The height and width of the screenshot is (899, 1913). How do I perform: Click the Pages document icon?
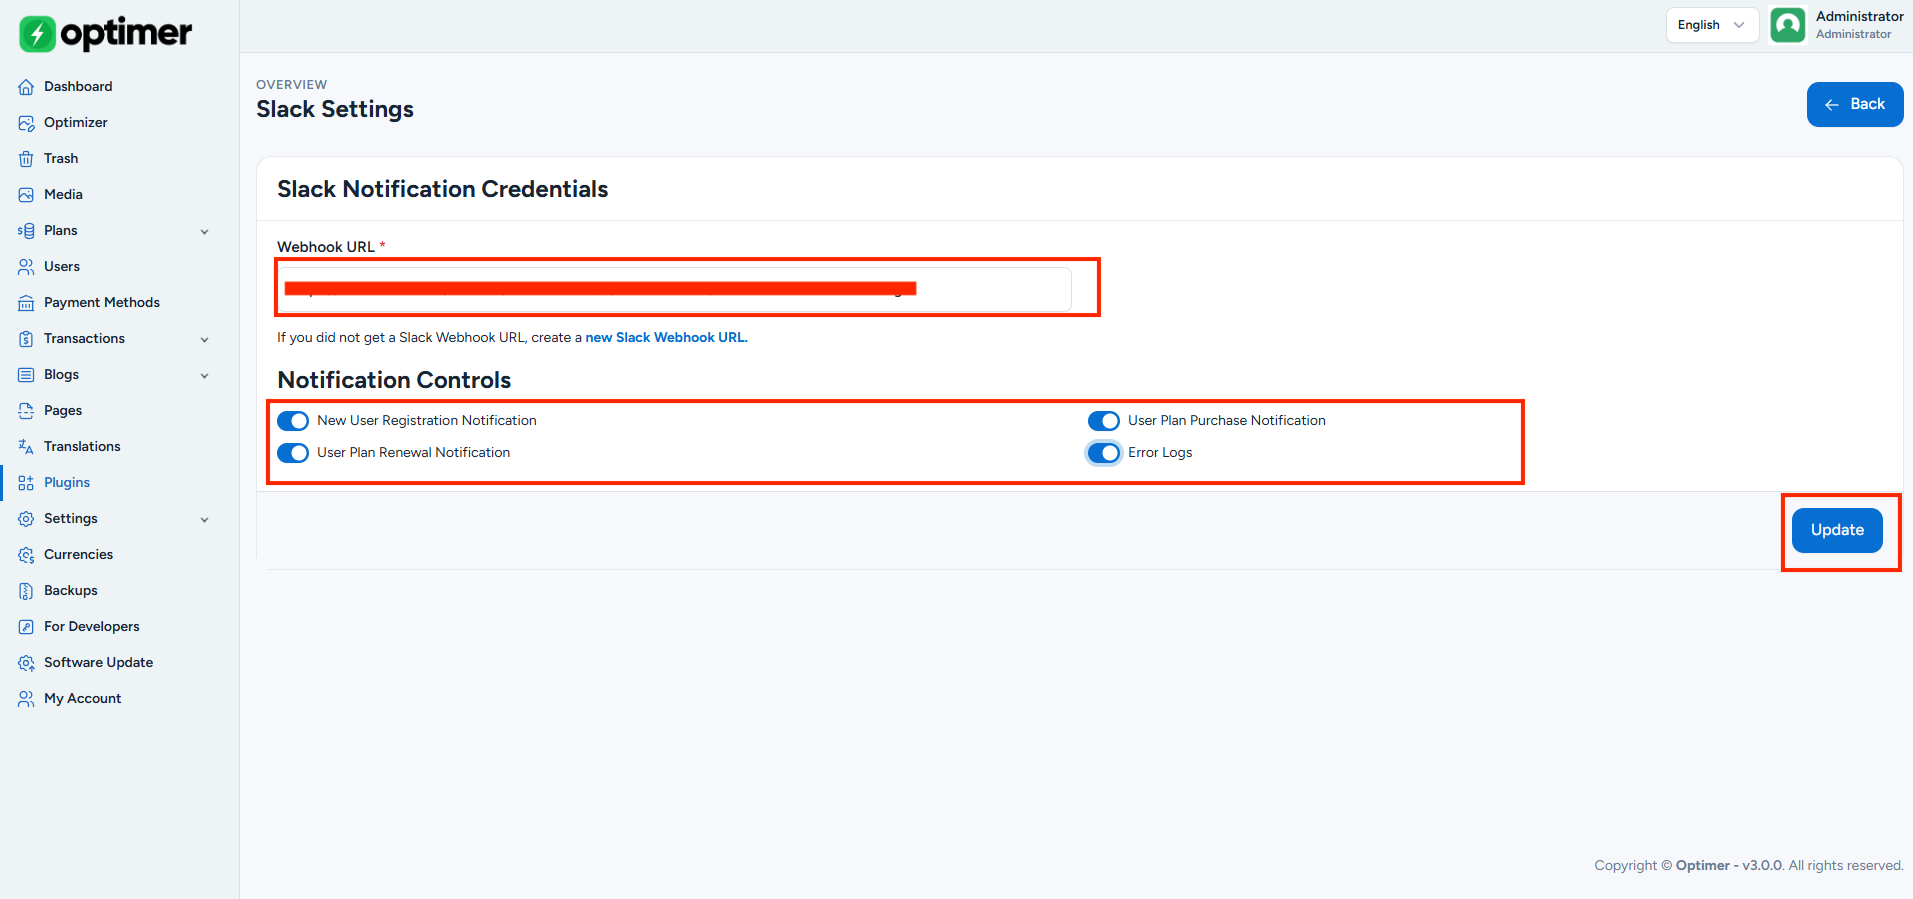tap(26, 411)
